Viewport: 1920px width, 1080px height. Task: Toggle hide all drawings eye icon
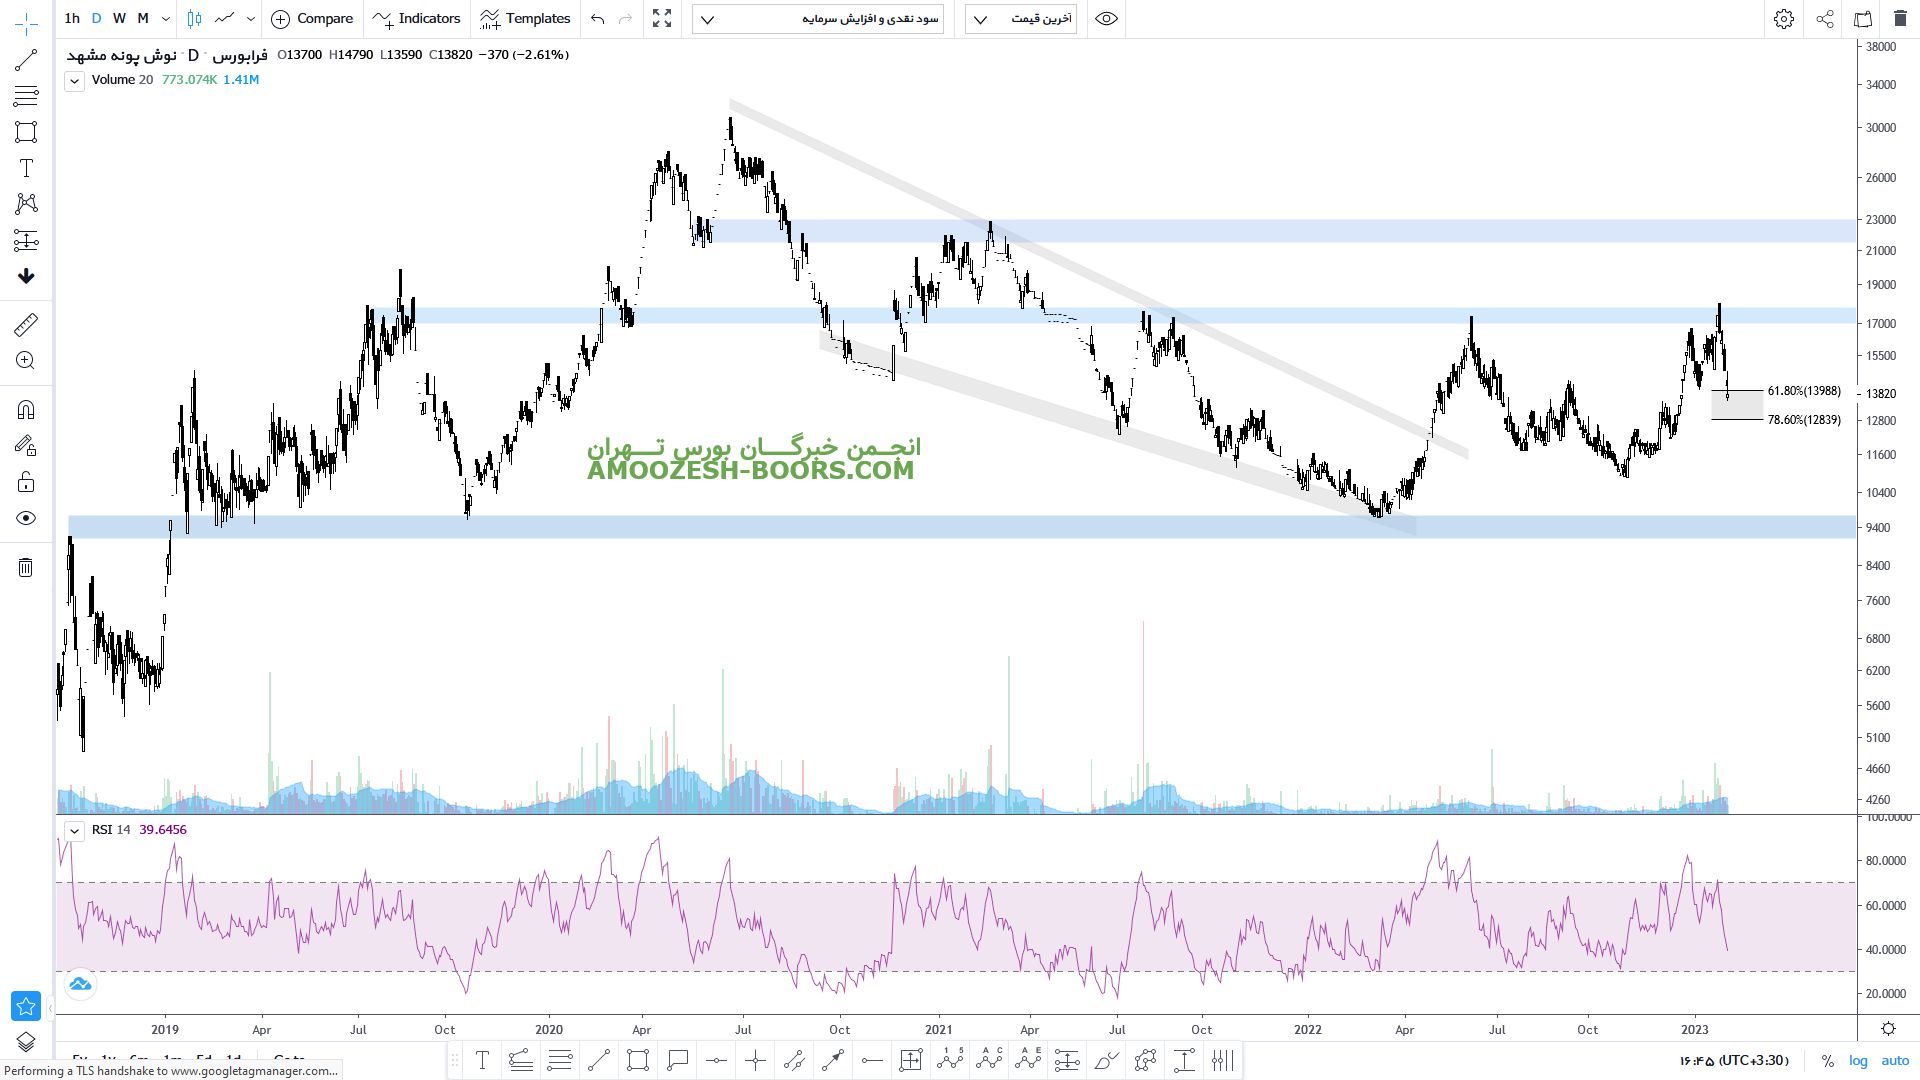point(26,518)
